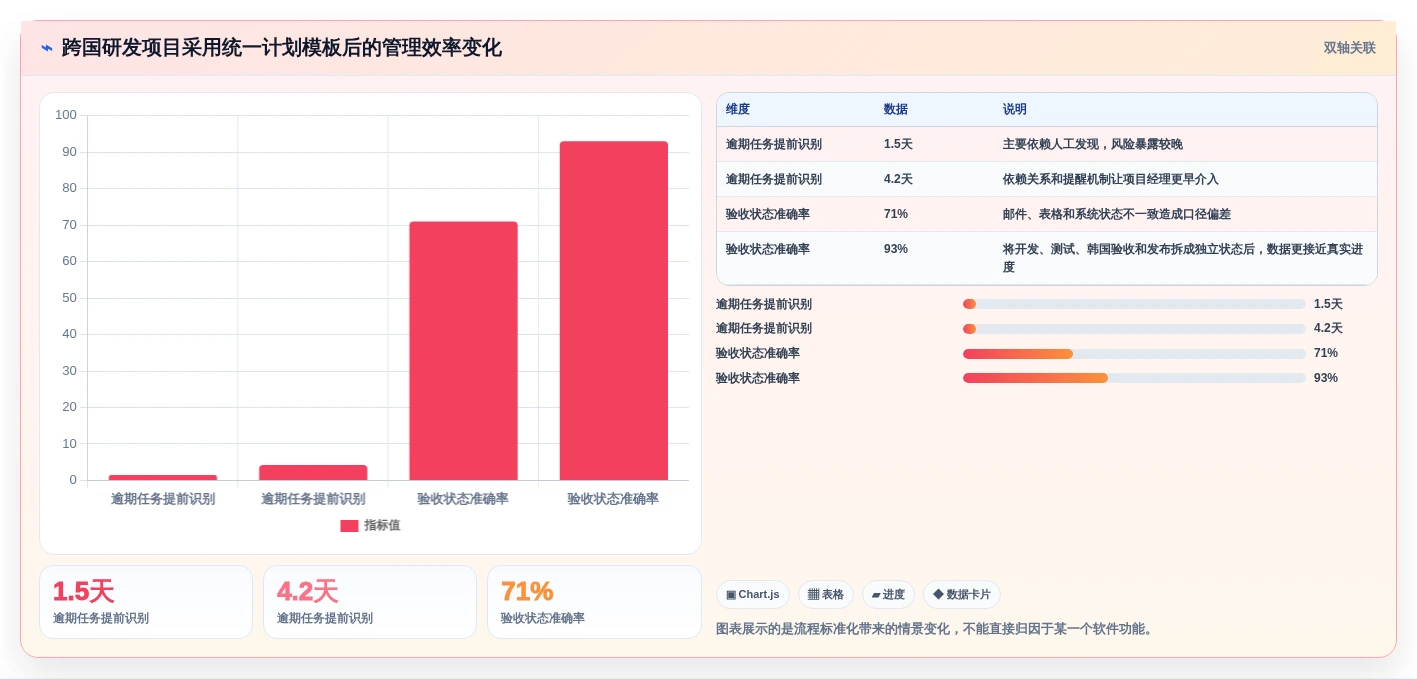Click the progress bar labeled 4.2天
Screen dimensions: 1417x679
1134,329
